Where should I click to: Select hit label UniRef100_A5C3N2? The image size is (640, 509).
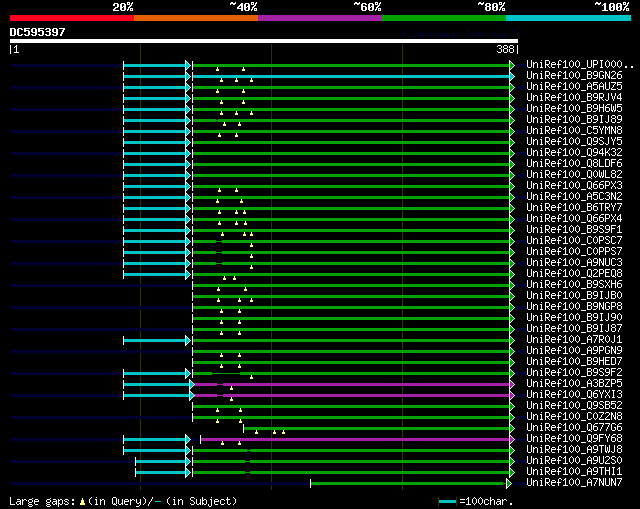click(x=574, y=197)
